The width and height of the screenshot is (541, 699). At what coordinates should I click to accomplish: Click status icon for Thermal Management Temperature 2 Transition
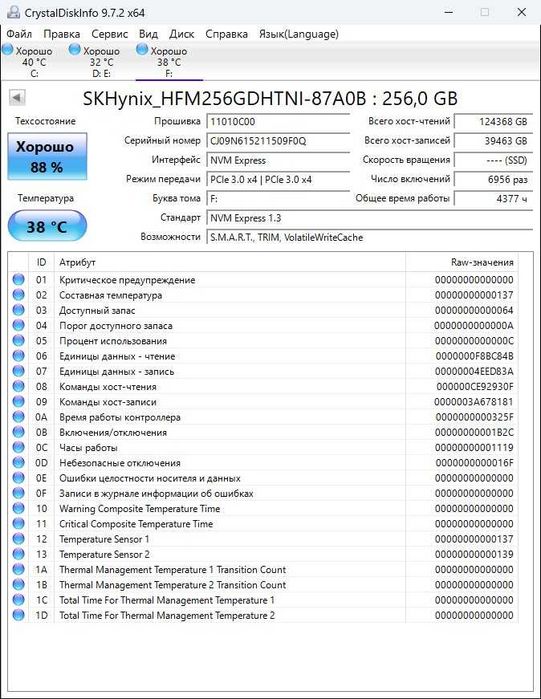[x=18, y=584]
